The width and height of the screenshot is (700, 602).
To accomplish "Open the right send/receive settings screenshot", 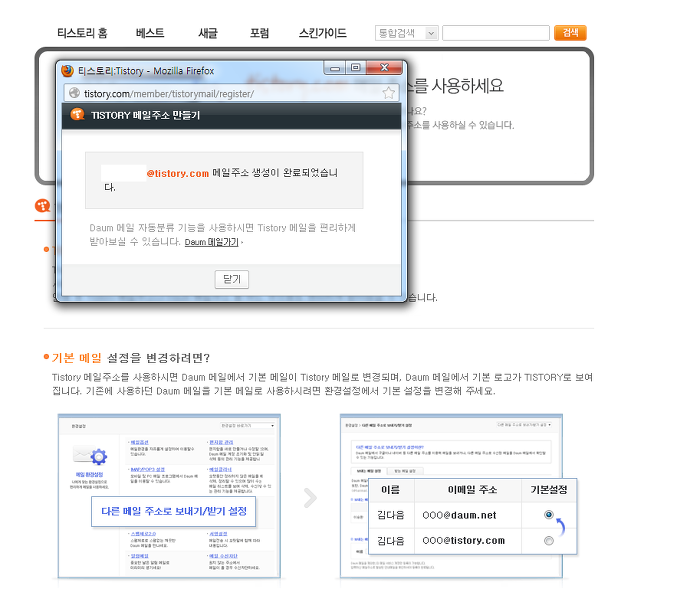I will point(451,496).
